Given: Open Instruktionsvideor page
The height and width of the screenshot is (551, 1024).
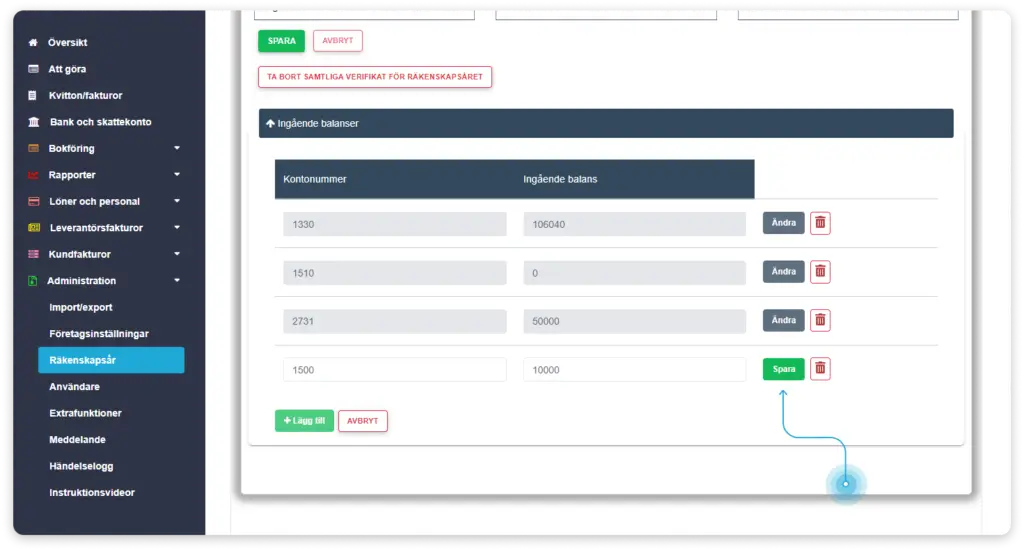Looking at the screenshot, I should (92, 493).
